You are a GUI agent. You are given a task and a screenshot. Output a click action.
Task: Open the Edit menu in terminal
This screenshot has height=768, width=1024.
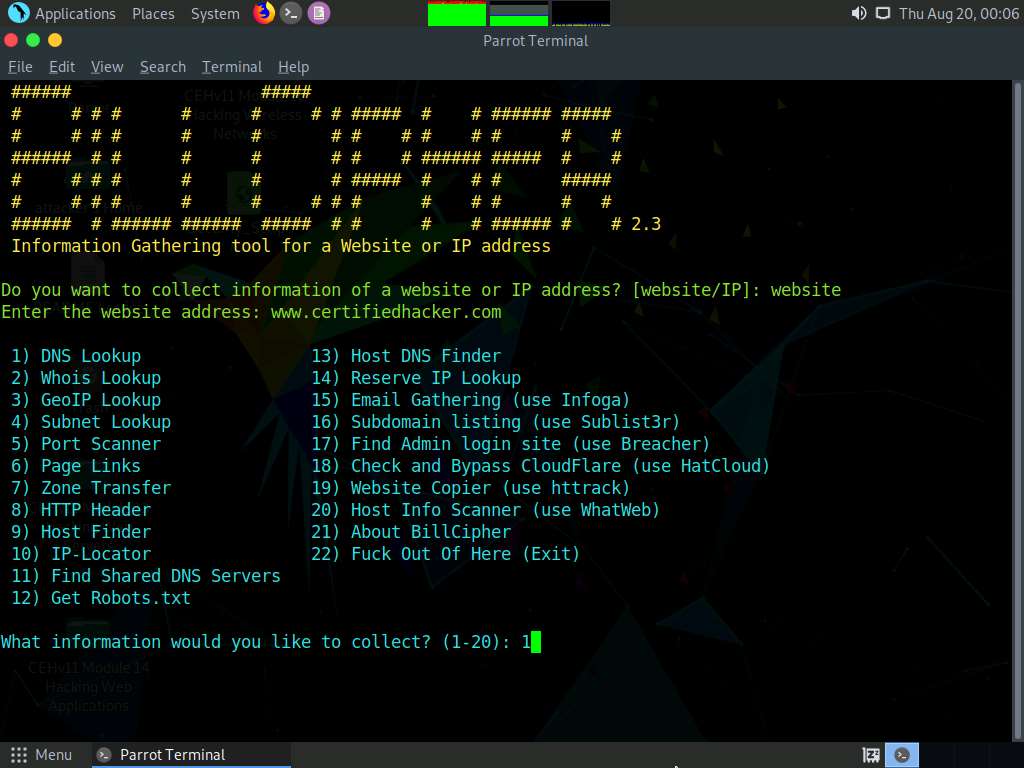pyautogui.click(x=62, y=67)
